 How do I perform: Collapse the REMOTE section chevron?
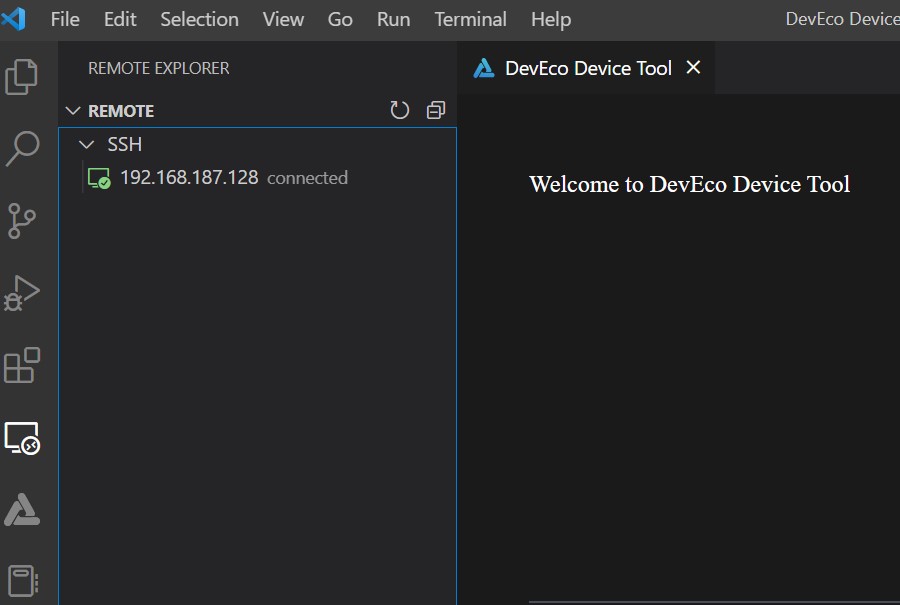click(x=72, y=111)
